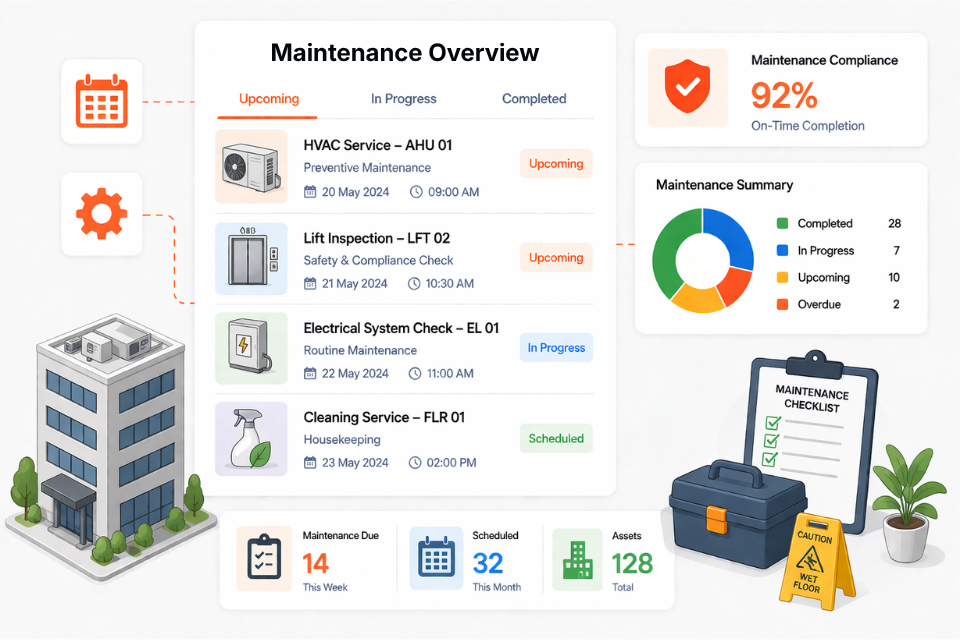
Task: Click the clock icon beside 02:00 PM
Action: tap(414, 462)
